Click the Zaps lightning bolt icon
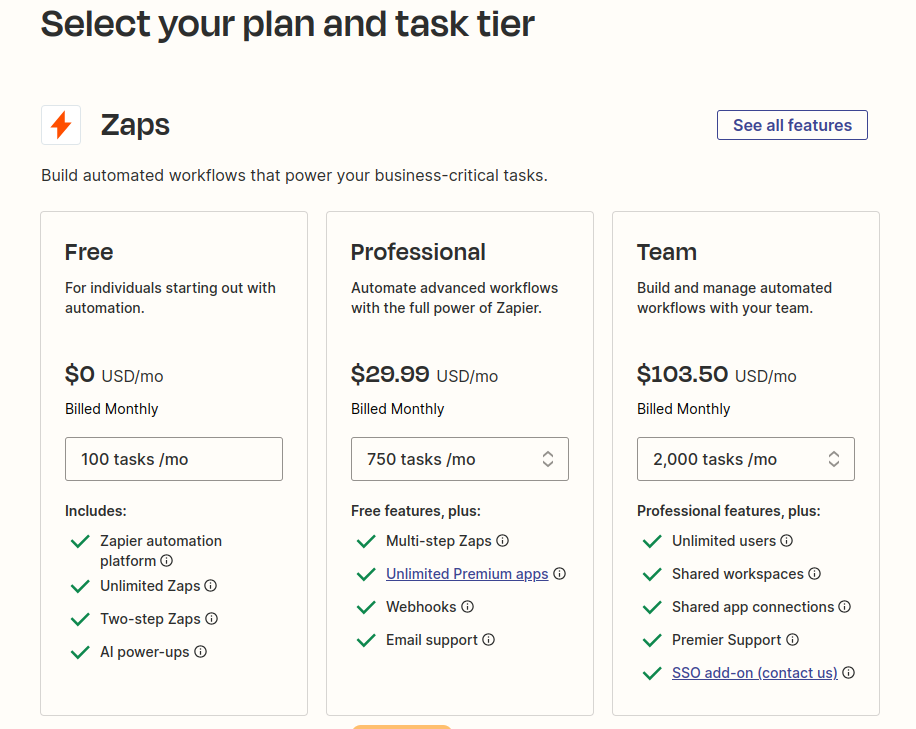The height and width of the screenshot is (729, 916). 61,125
